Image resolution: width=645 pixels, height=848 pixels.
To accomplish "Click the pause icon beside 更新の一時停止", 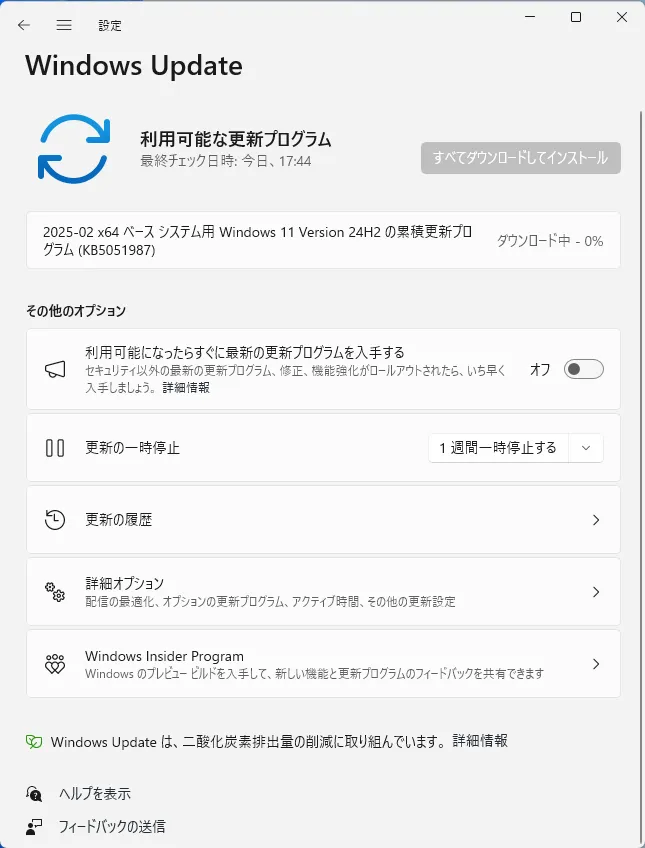I will (55, 448).
